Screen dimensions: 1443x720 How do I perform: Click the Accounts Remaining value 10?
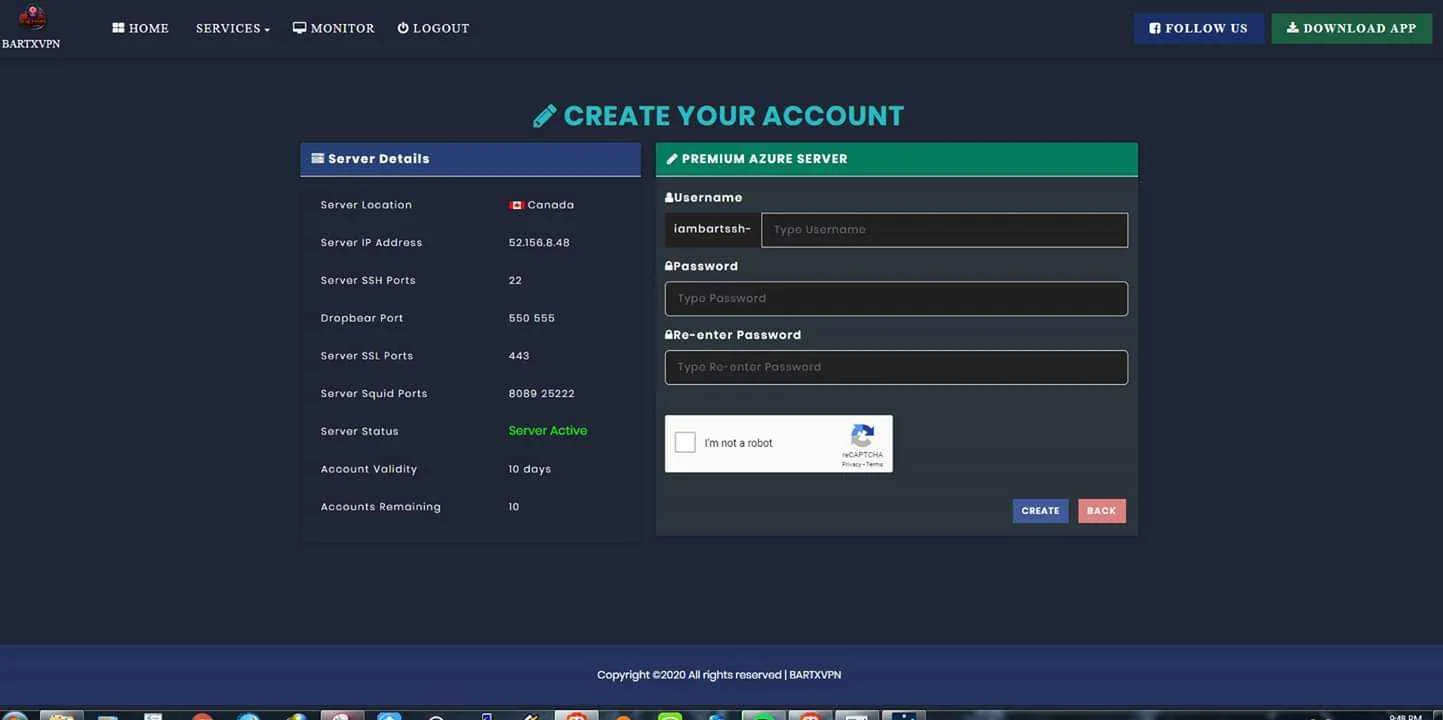(514, 507)
